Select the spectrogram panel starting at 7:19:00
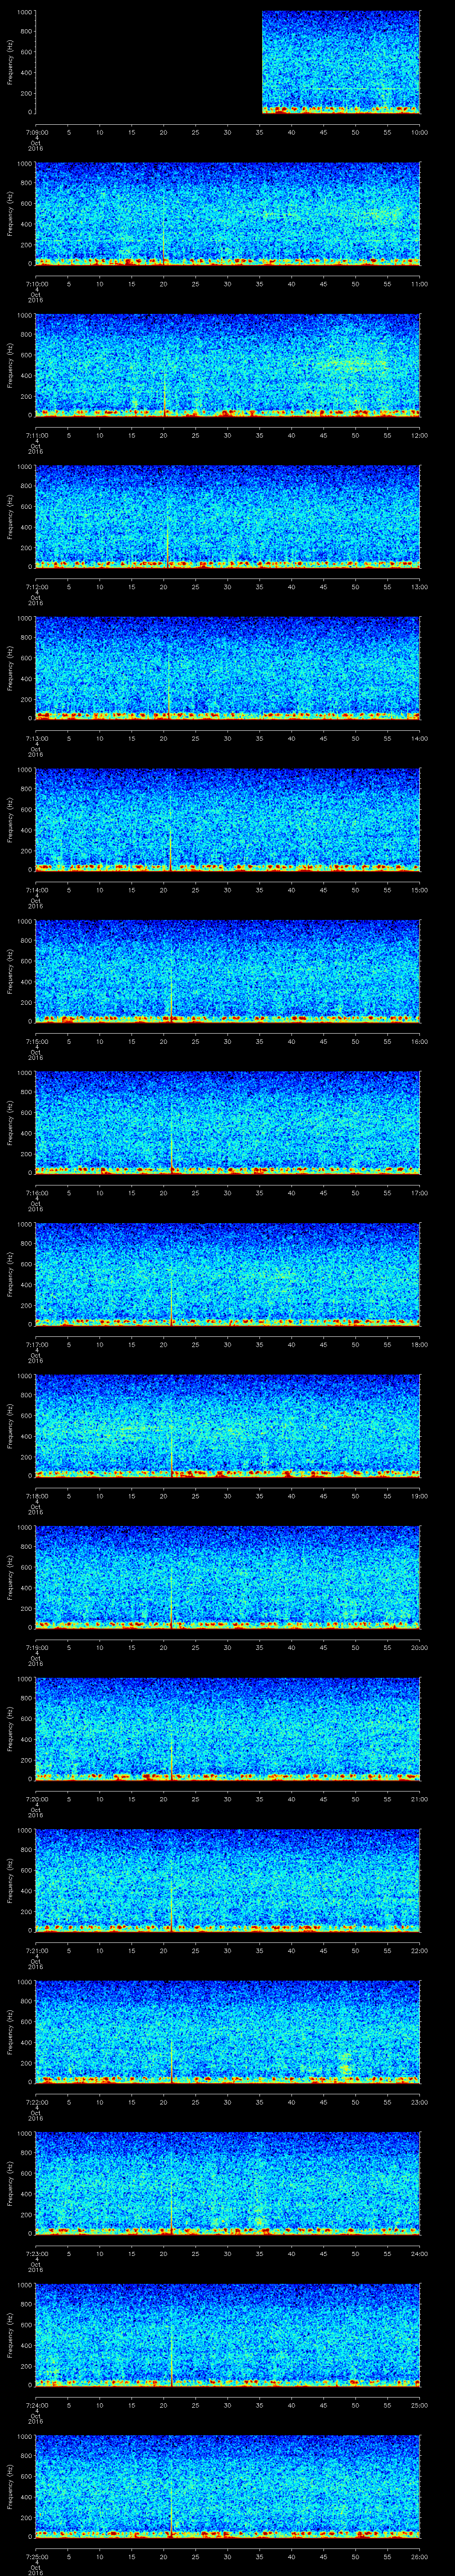Screen dimensions: 455x2576 click(x=227, y=1575)
